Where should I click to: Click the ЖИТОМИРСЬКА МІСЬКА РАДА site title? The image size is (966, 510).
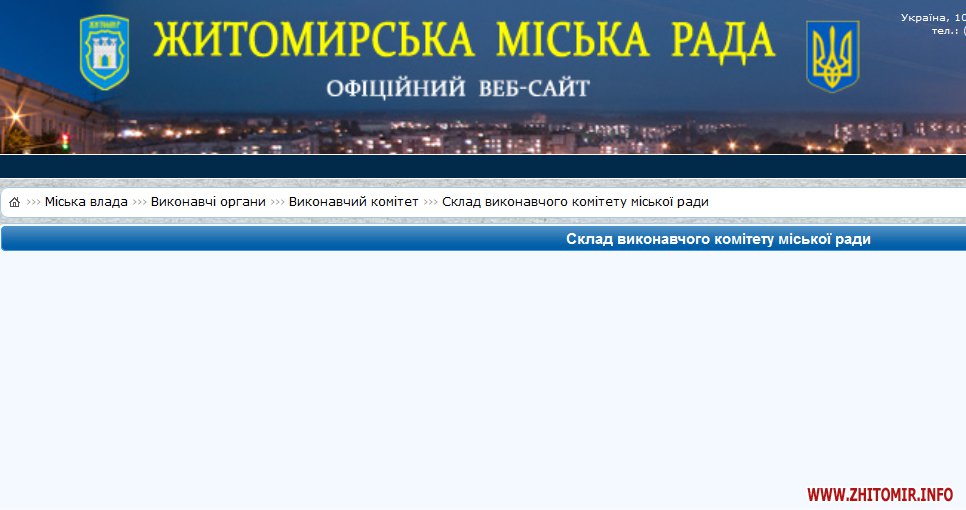pos(464,40)
